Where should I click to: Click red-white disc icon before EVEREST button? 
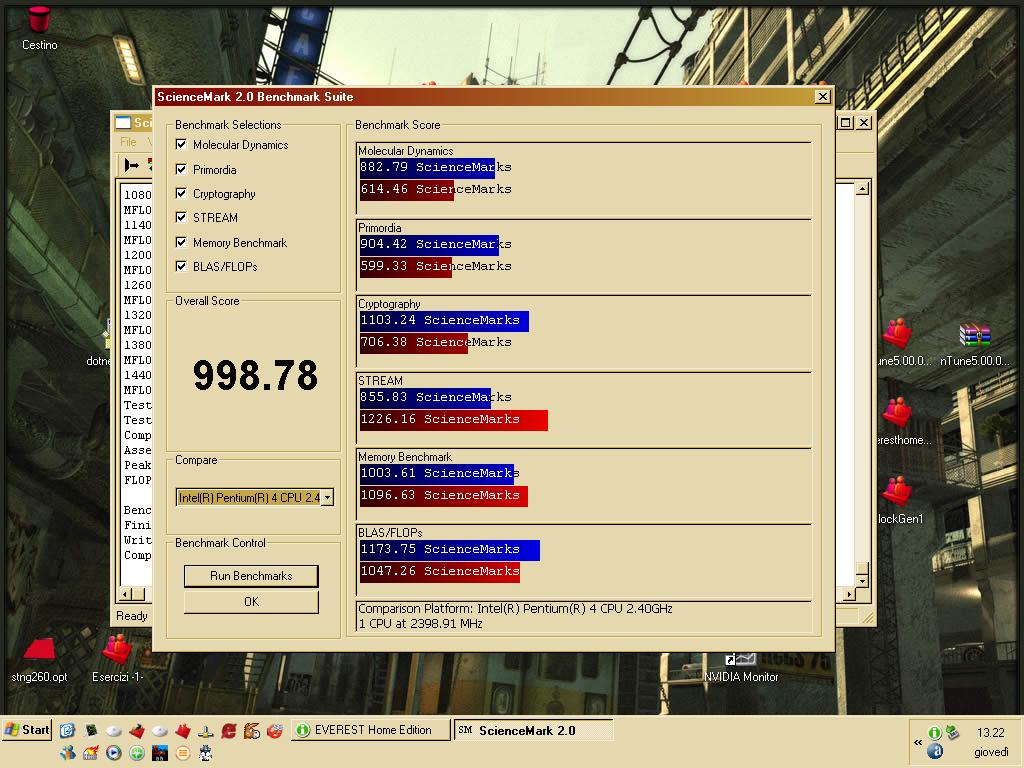click(275, 730)
